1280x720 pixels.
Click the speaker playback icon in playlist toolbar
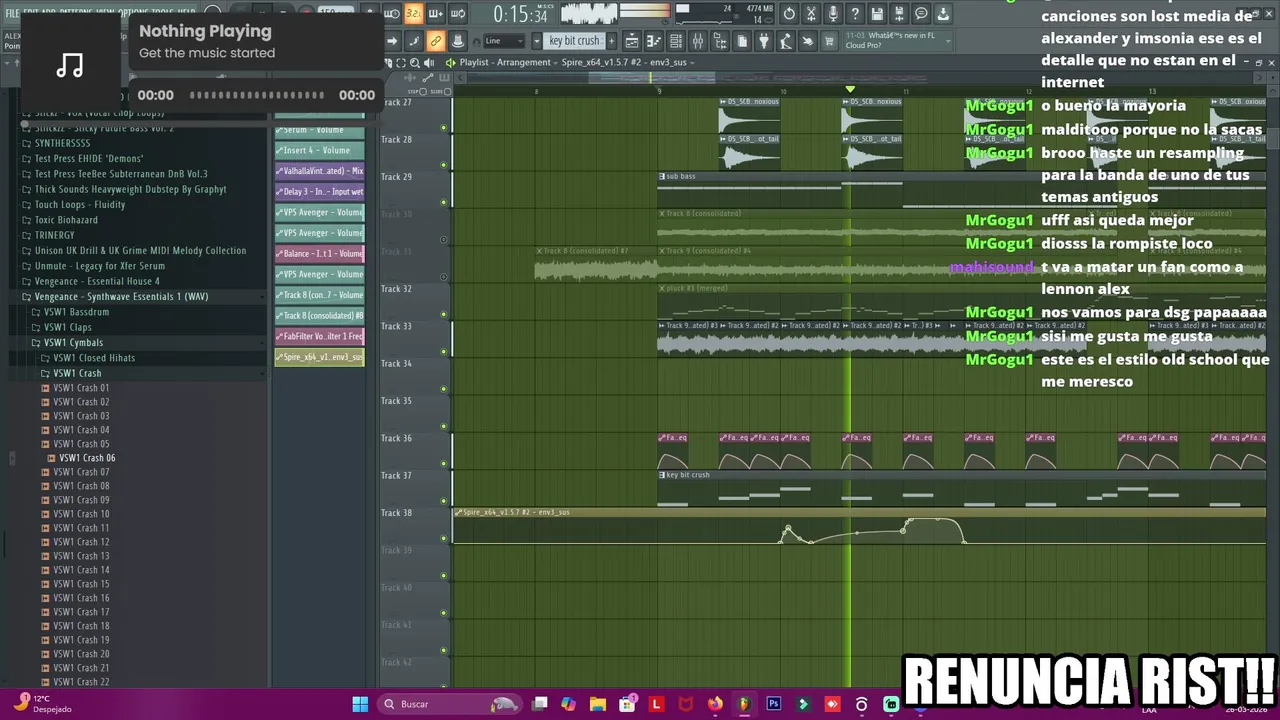tap(429, 62)
